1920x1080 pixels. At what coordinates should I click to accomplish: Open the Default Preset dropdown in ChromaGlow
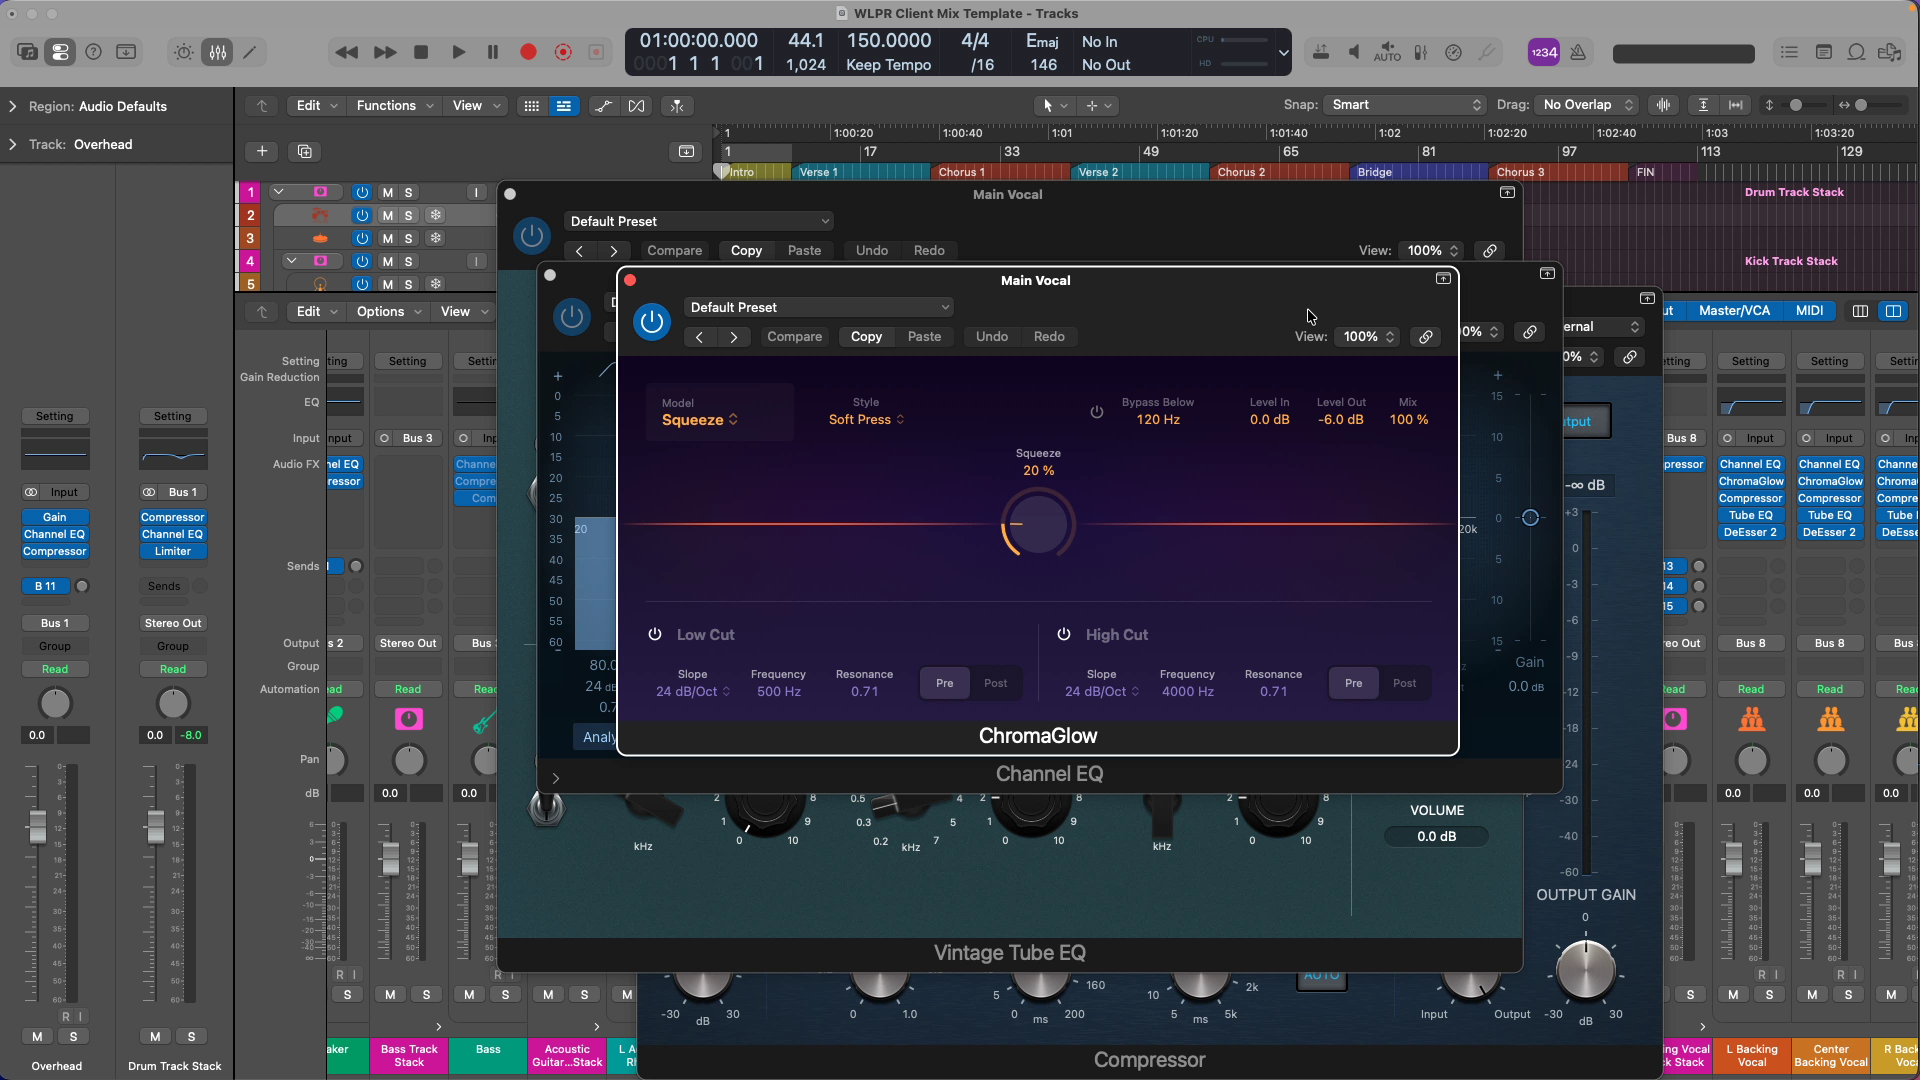click(x=818, y=307)
